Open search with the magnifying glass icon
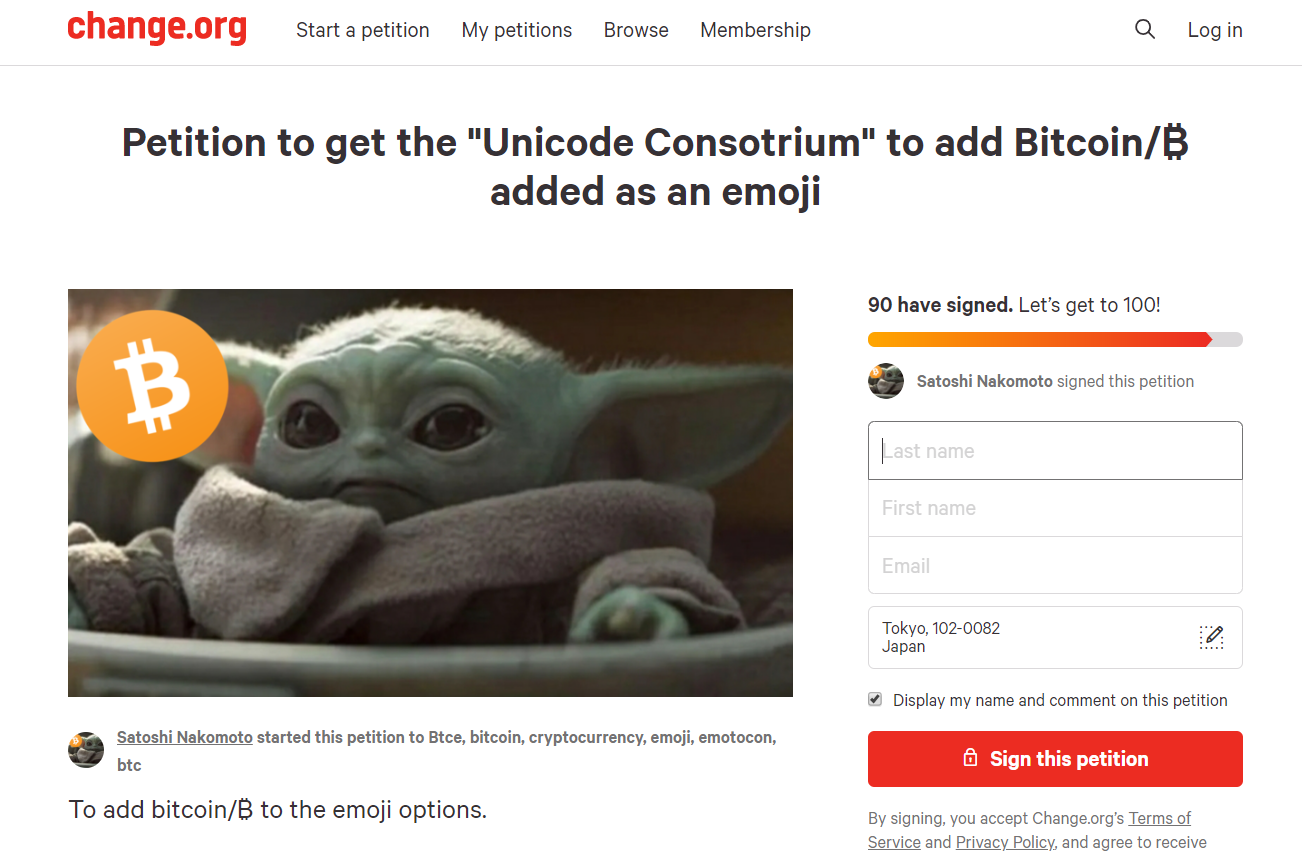1302x859 pixels. (1145, 30)
